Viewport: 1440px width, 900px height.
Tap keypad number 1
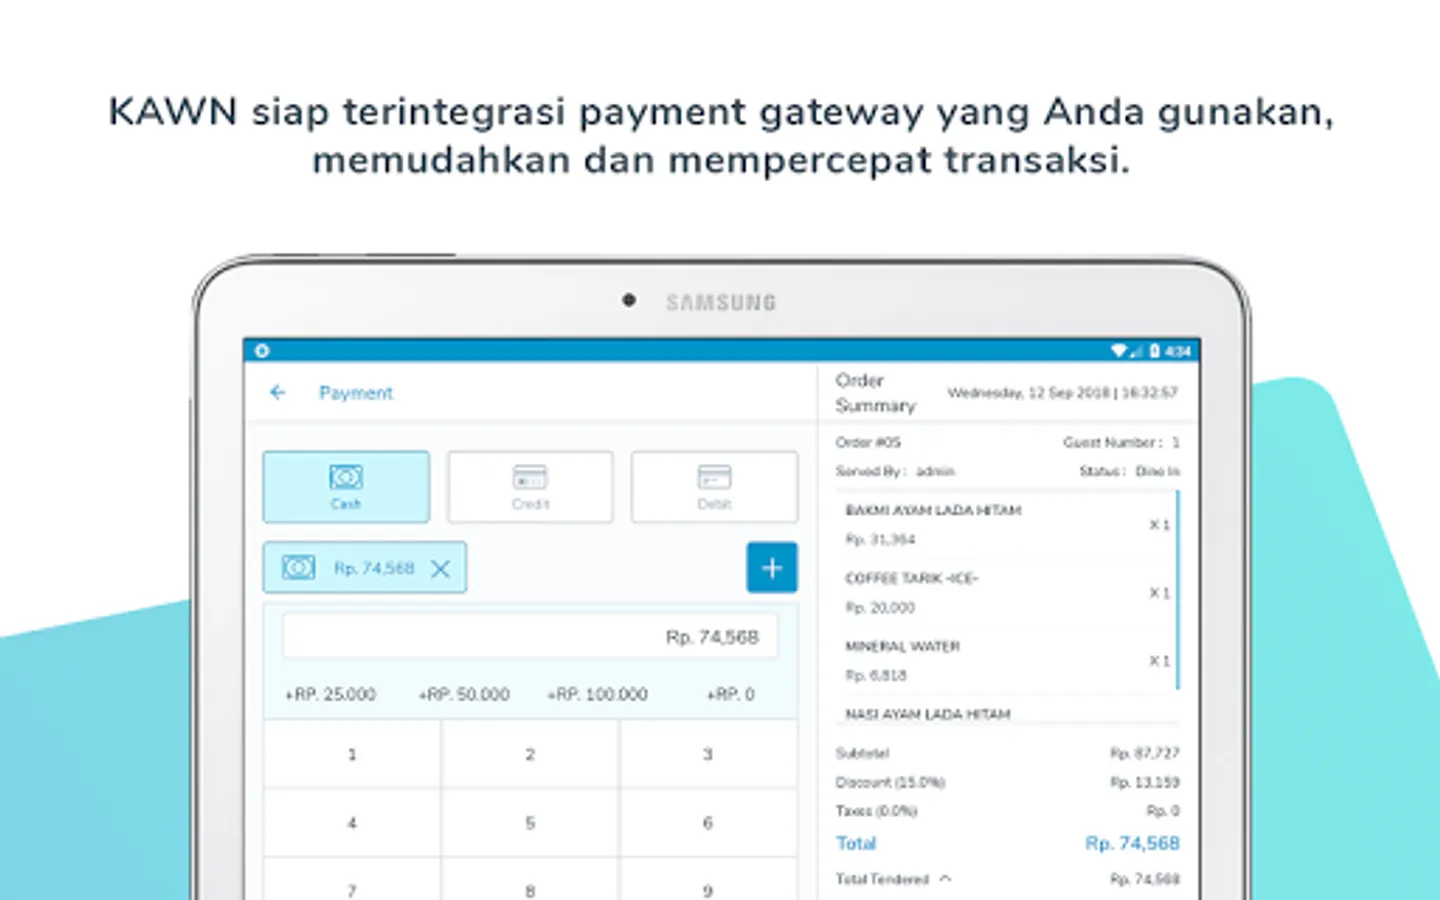(x=352, y=754)
